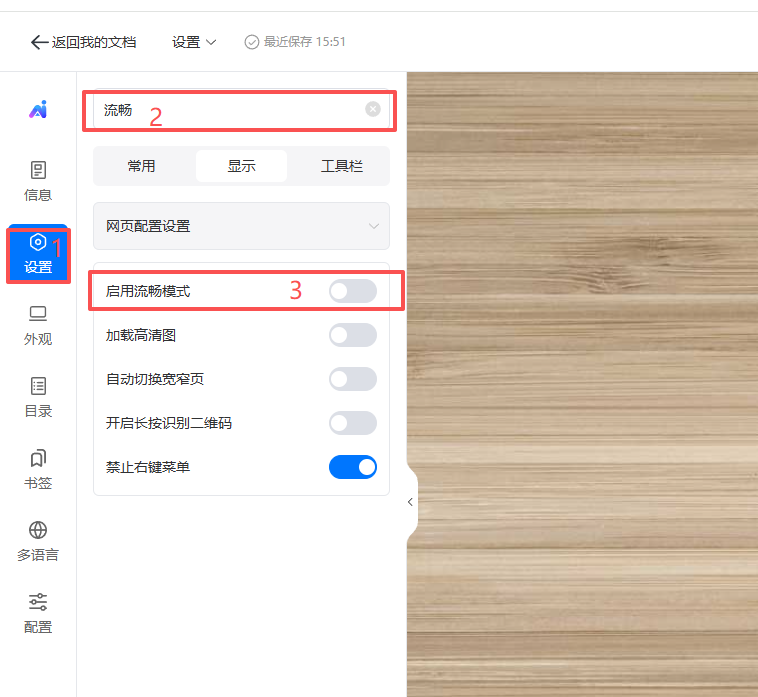Click 返回我的文档 back link
Image resolution: width=758 pixels, height=697 pixels.
[x=84, y=42]
